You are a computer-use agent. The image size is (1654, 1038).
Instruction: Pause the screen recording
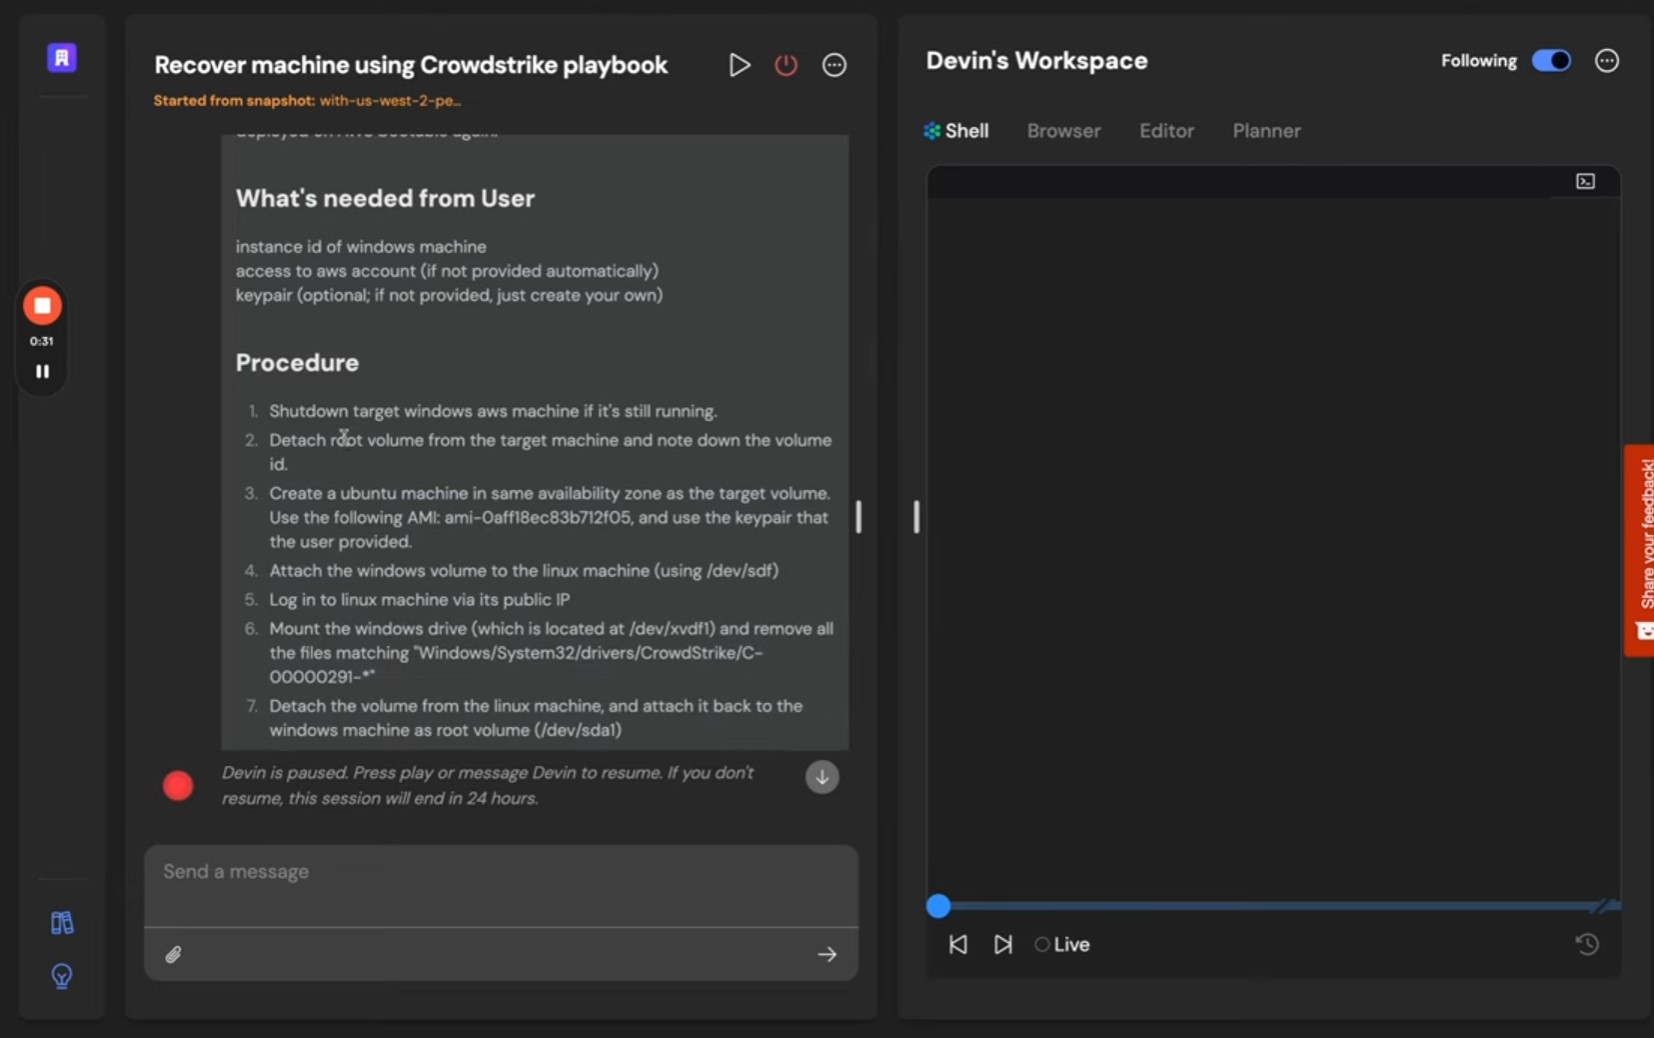[x=42, y=371]
